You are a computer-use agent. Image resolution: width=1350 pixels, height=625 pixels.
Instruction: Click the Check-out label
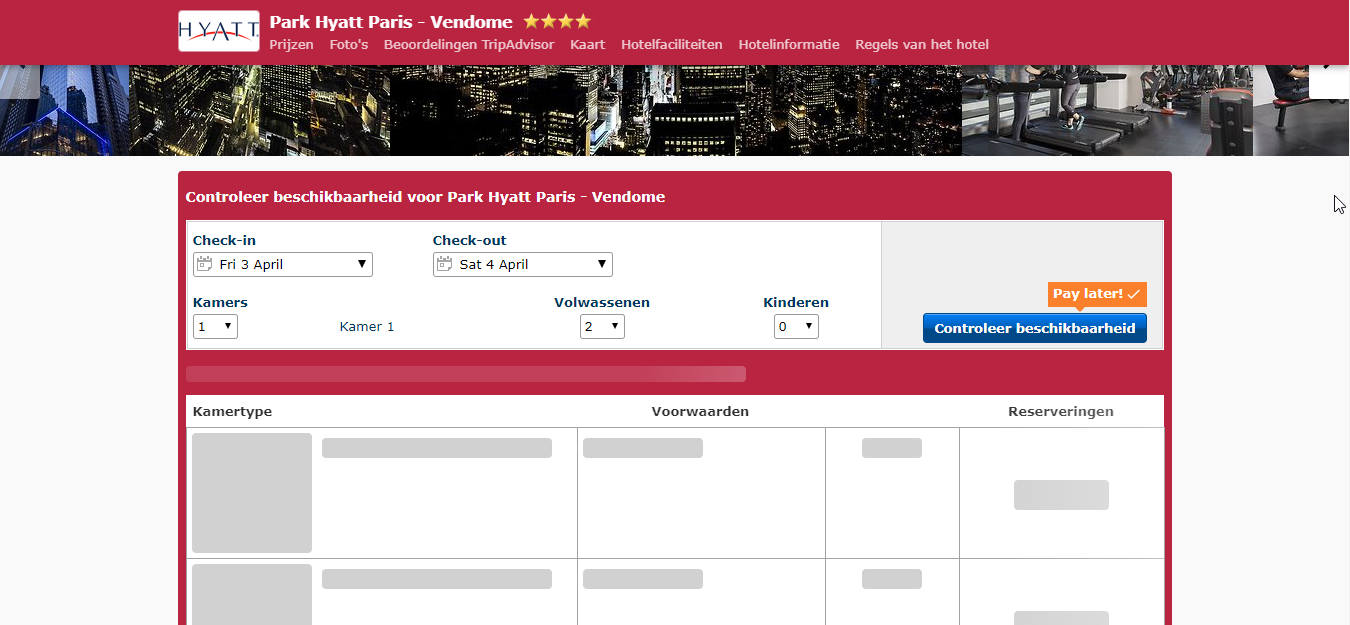point(470,241)
